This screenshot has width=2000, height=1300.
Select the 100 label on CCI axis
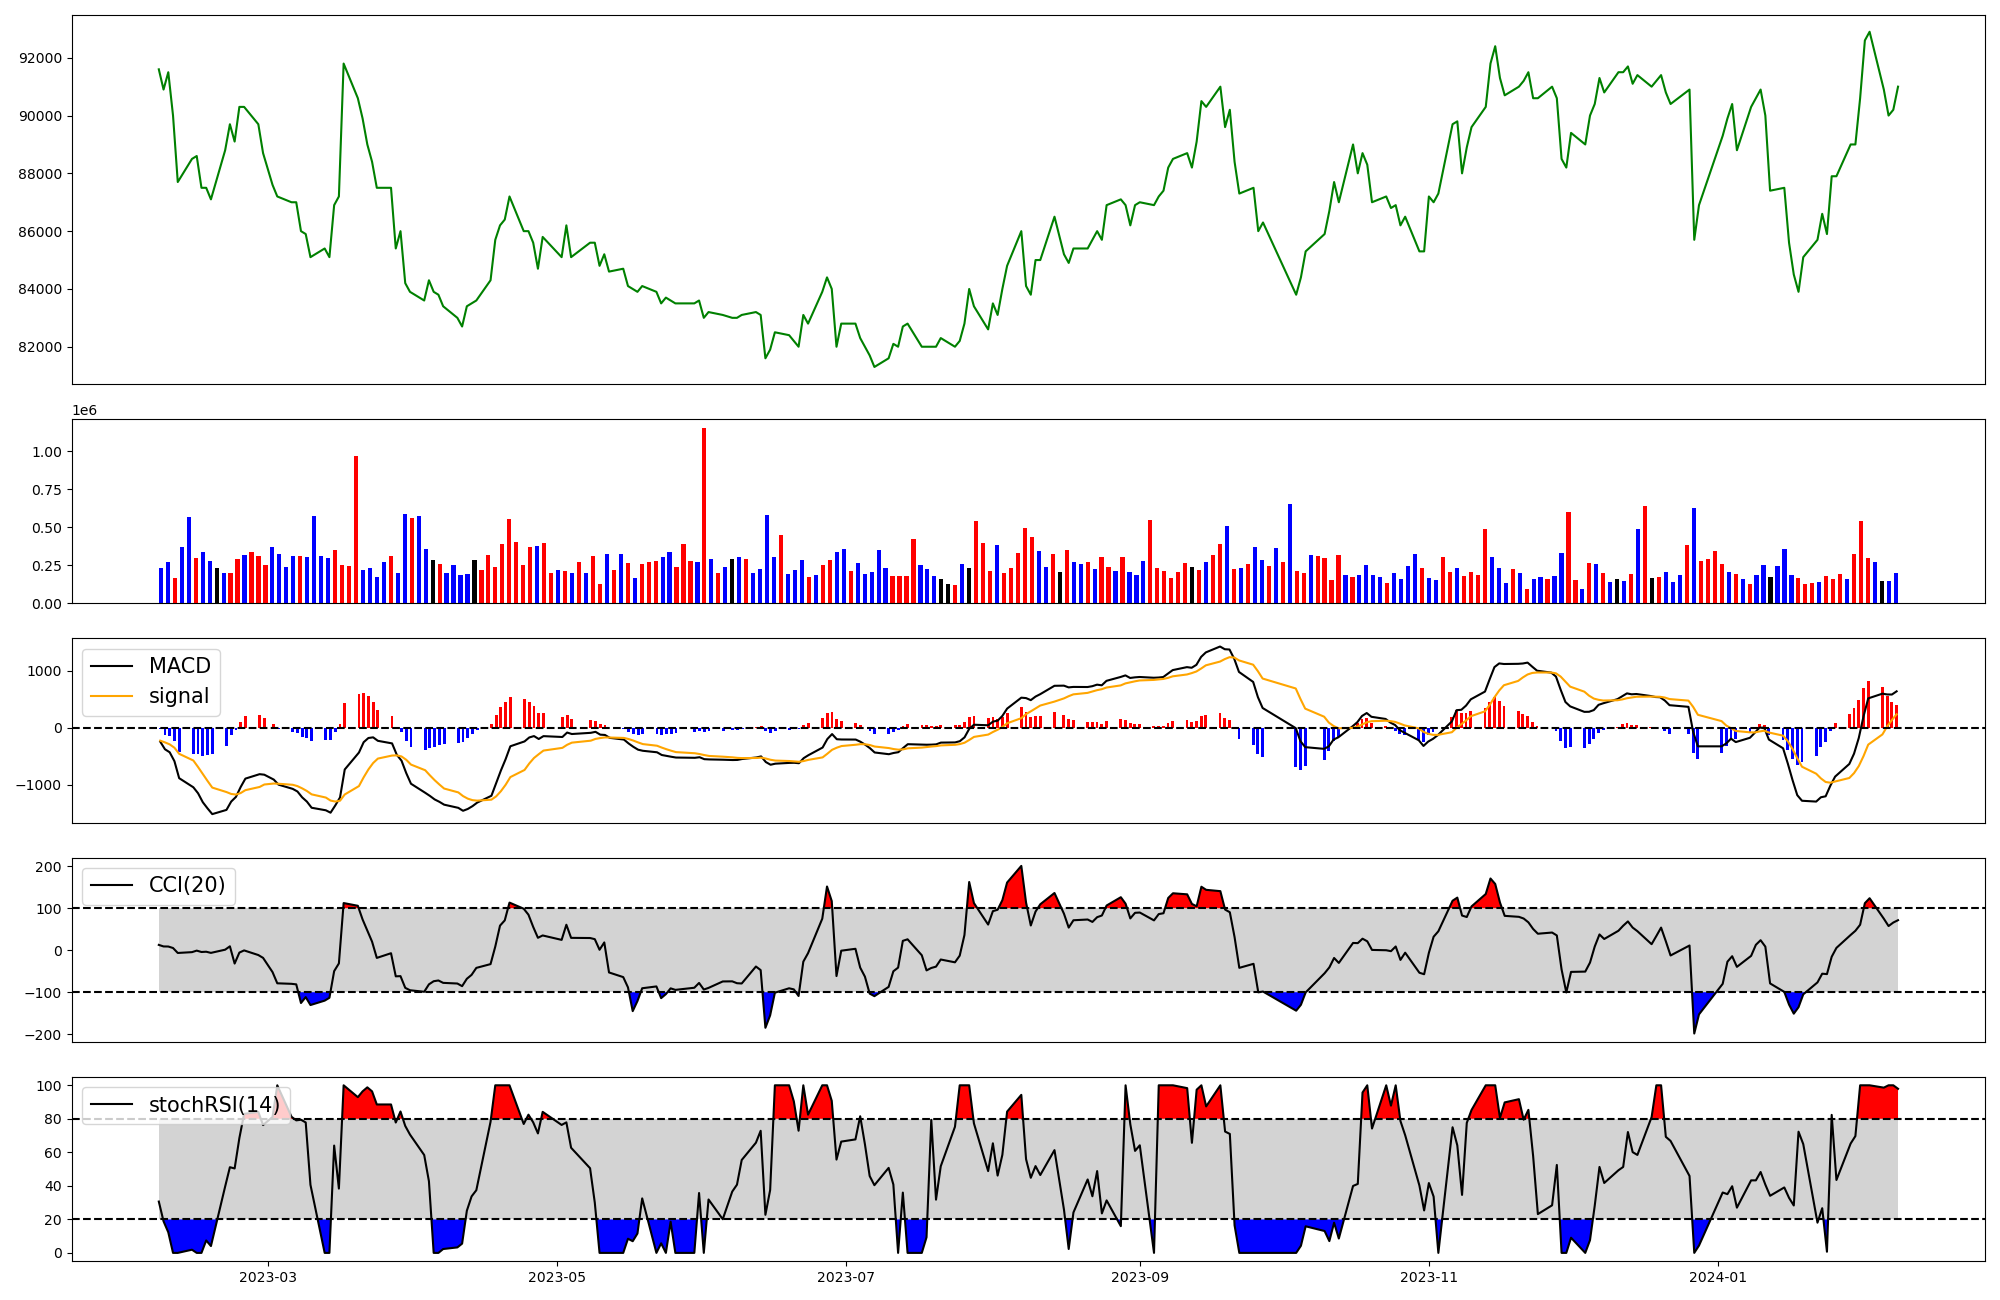click(49, 909)
